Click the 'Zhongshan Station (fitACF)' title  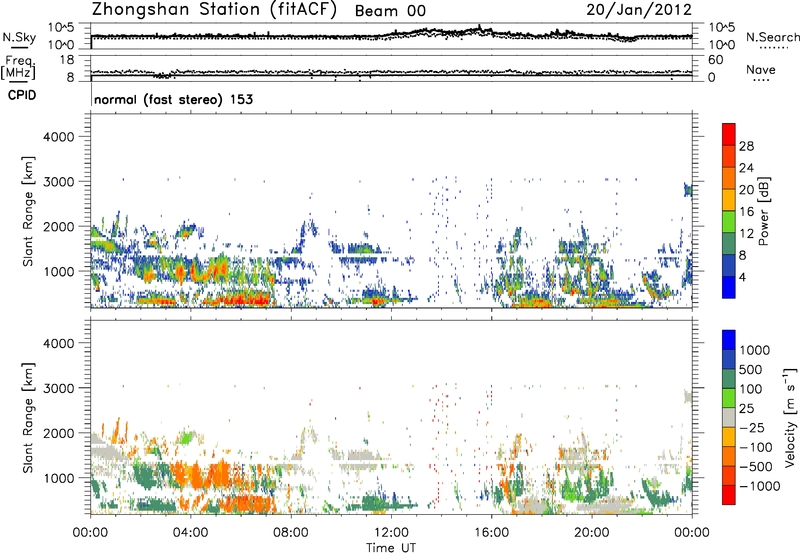coord(214,10)
